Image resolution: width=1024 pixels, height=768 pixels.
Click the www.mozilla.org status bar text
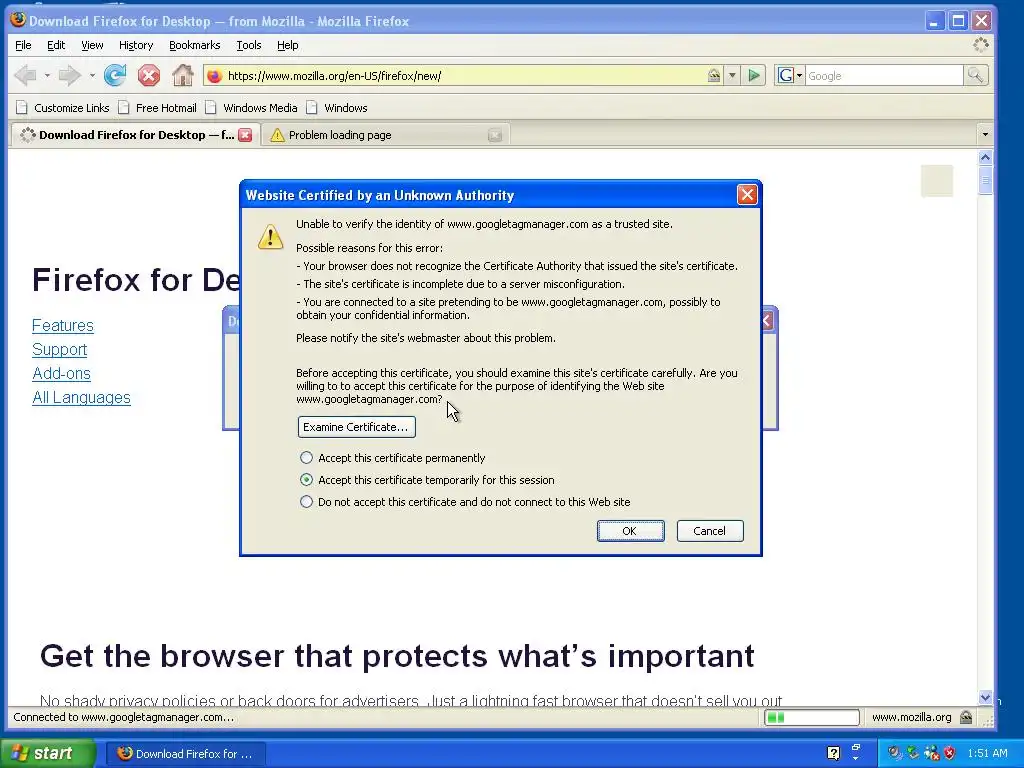[911, 717]
